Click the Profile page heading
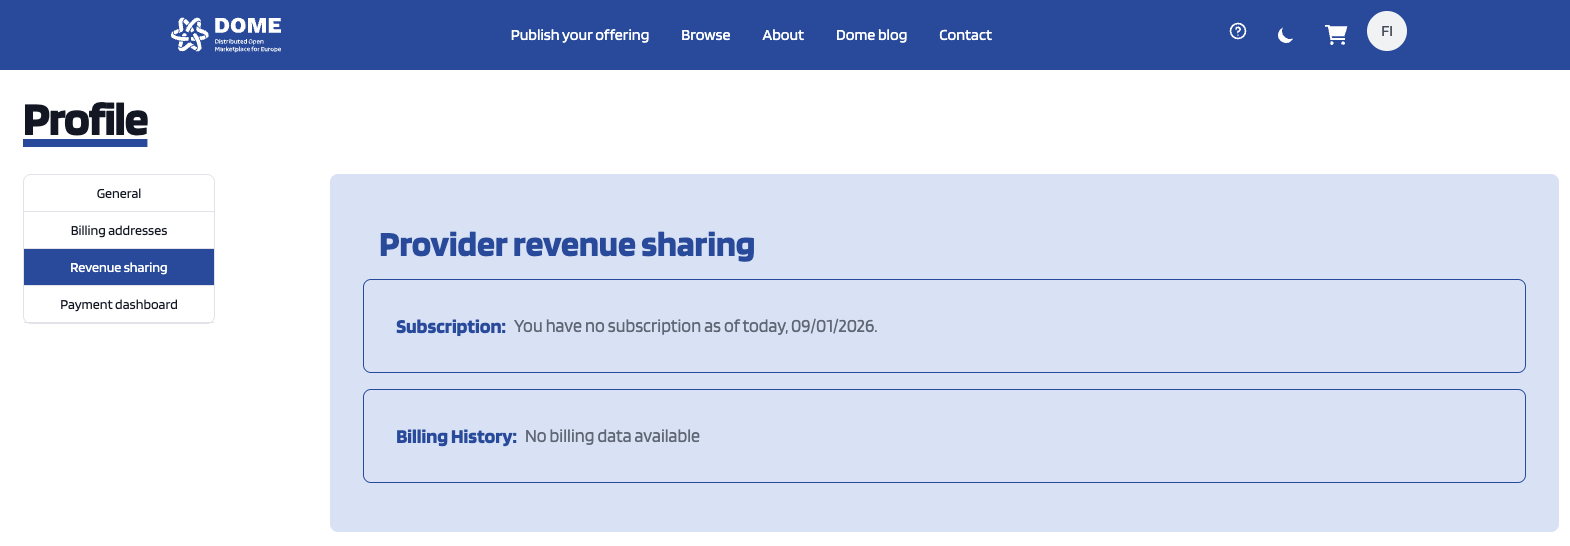This screenshot has width=1570, height=546. pos(86,121)
